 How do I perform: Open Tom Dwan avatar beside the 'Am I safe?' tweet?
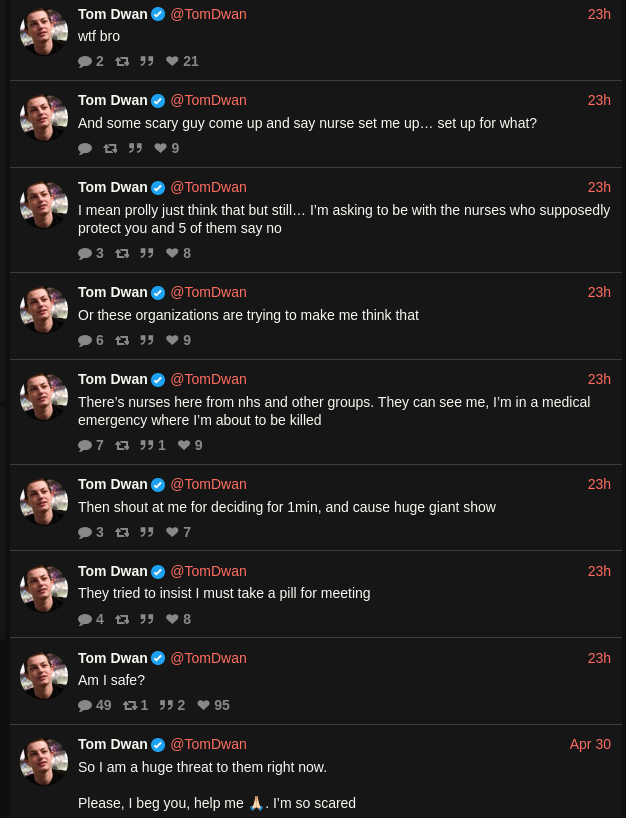[x=44, y=675]
